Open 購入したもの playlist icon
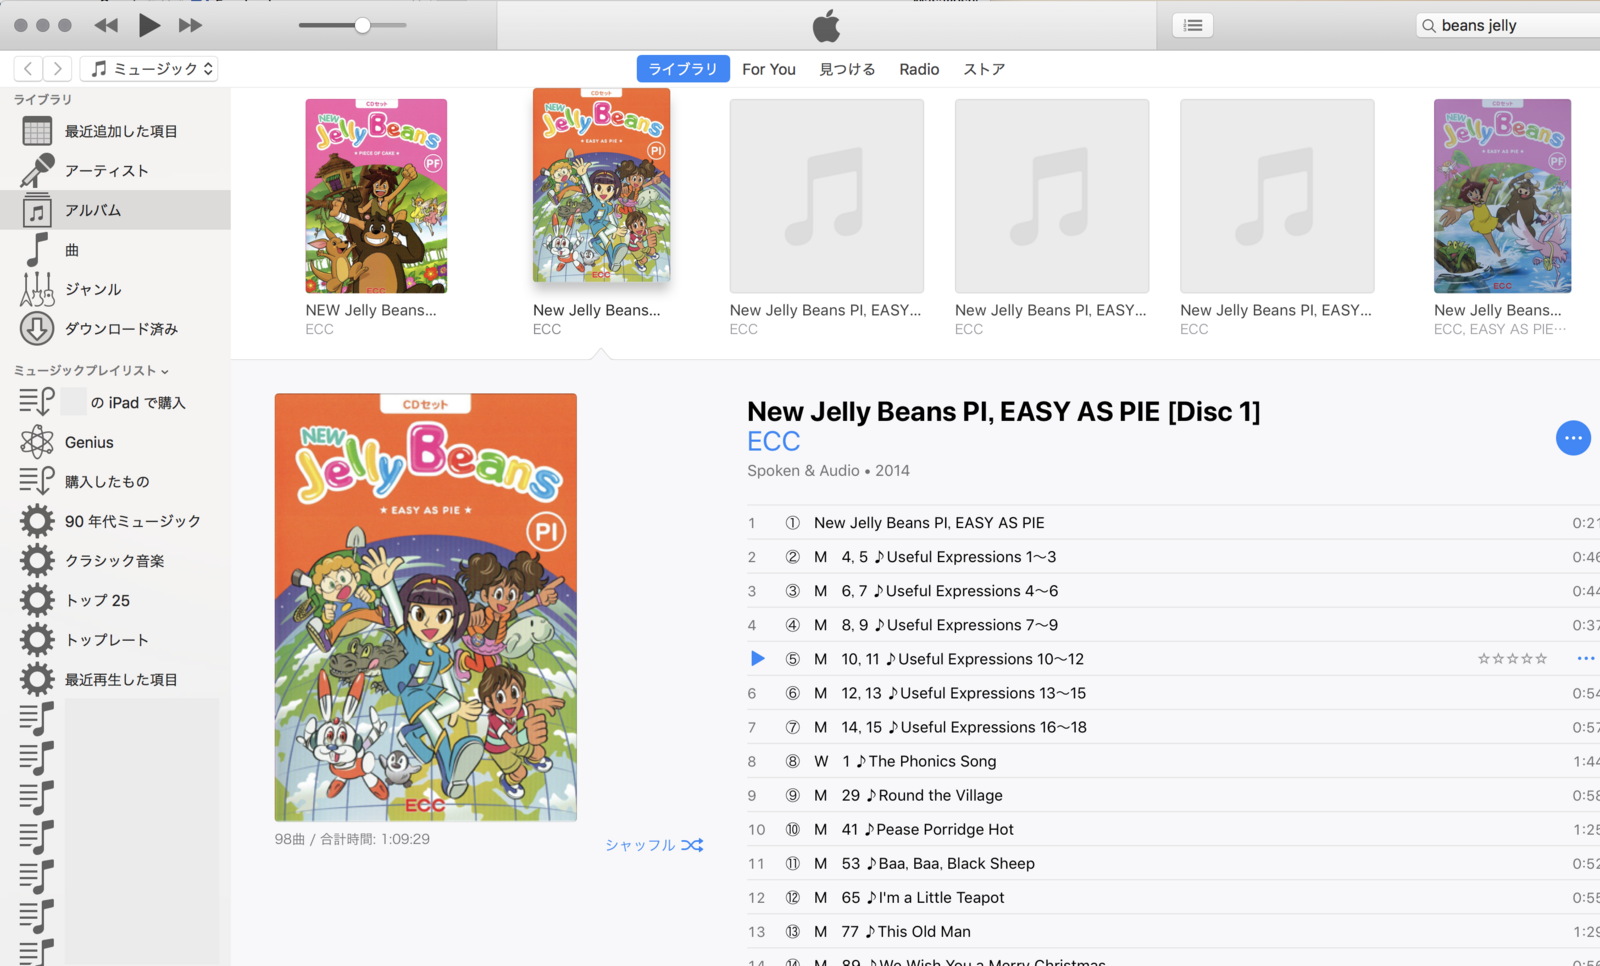The width and height of the screenshot is (1600, 966). tap(37, 481)
